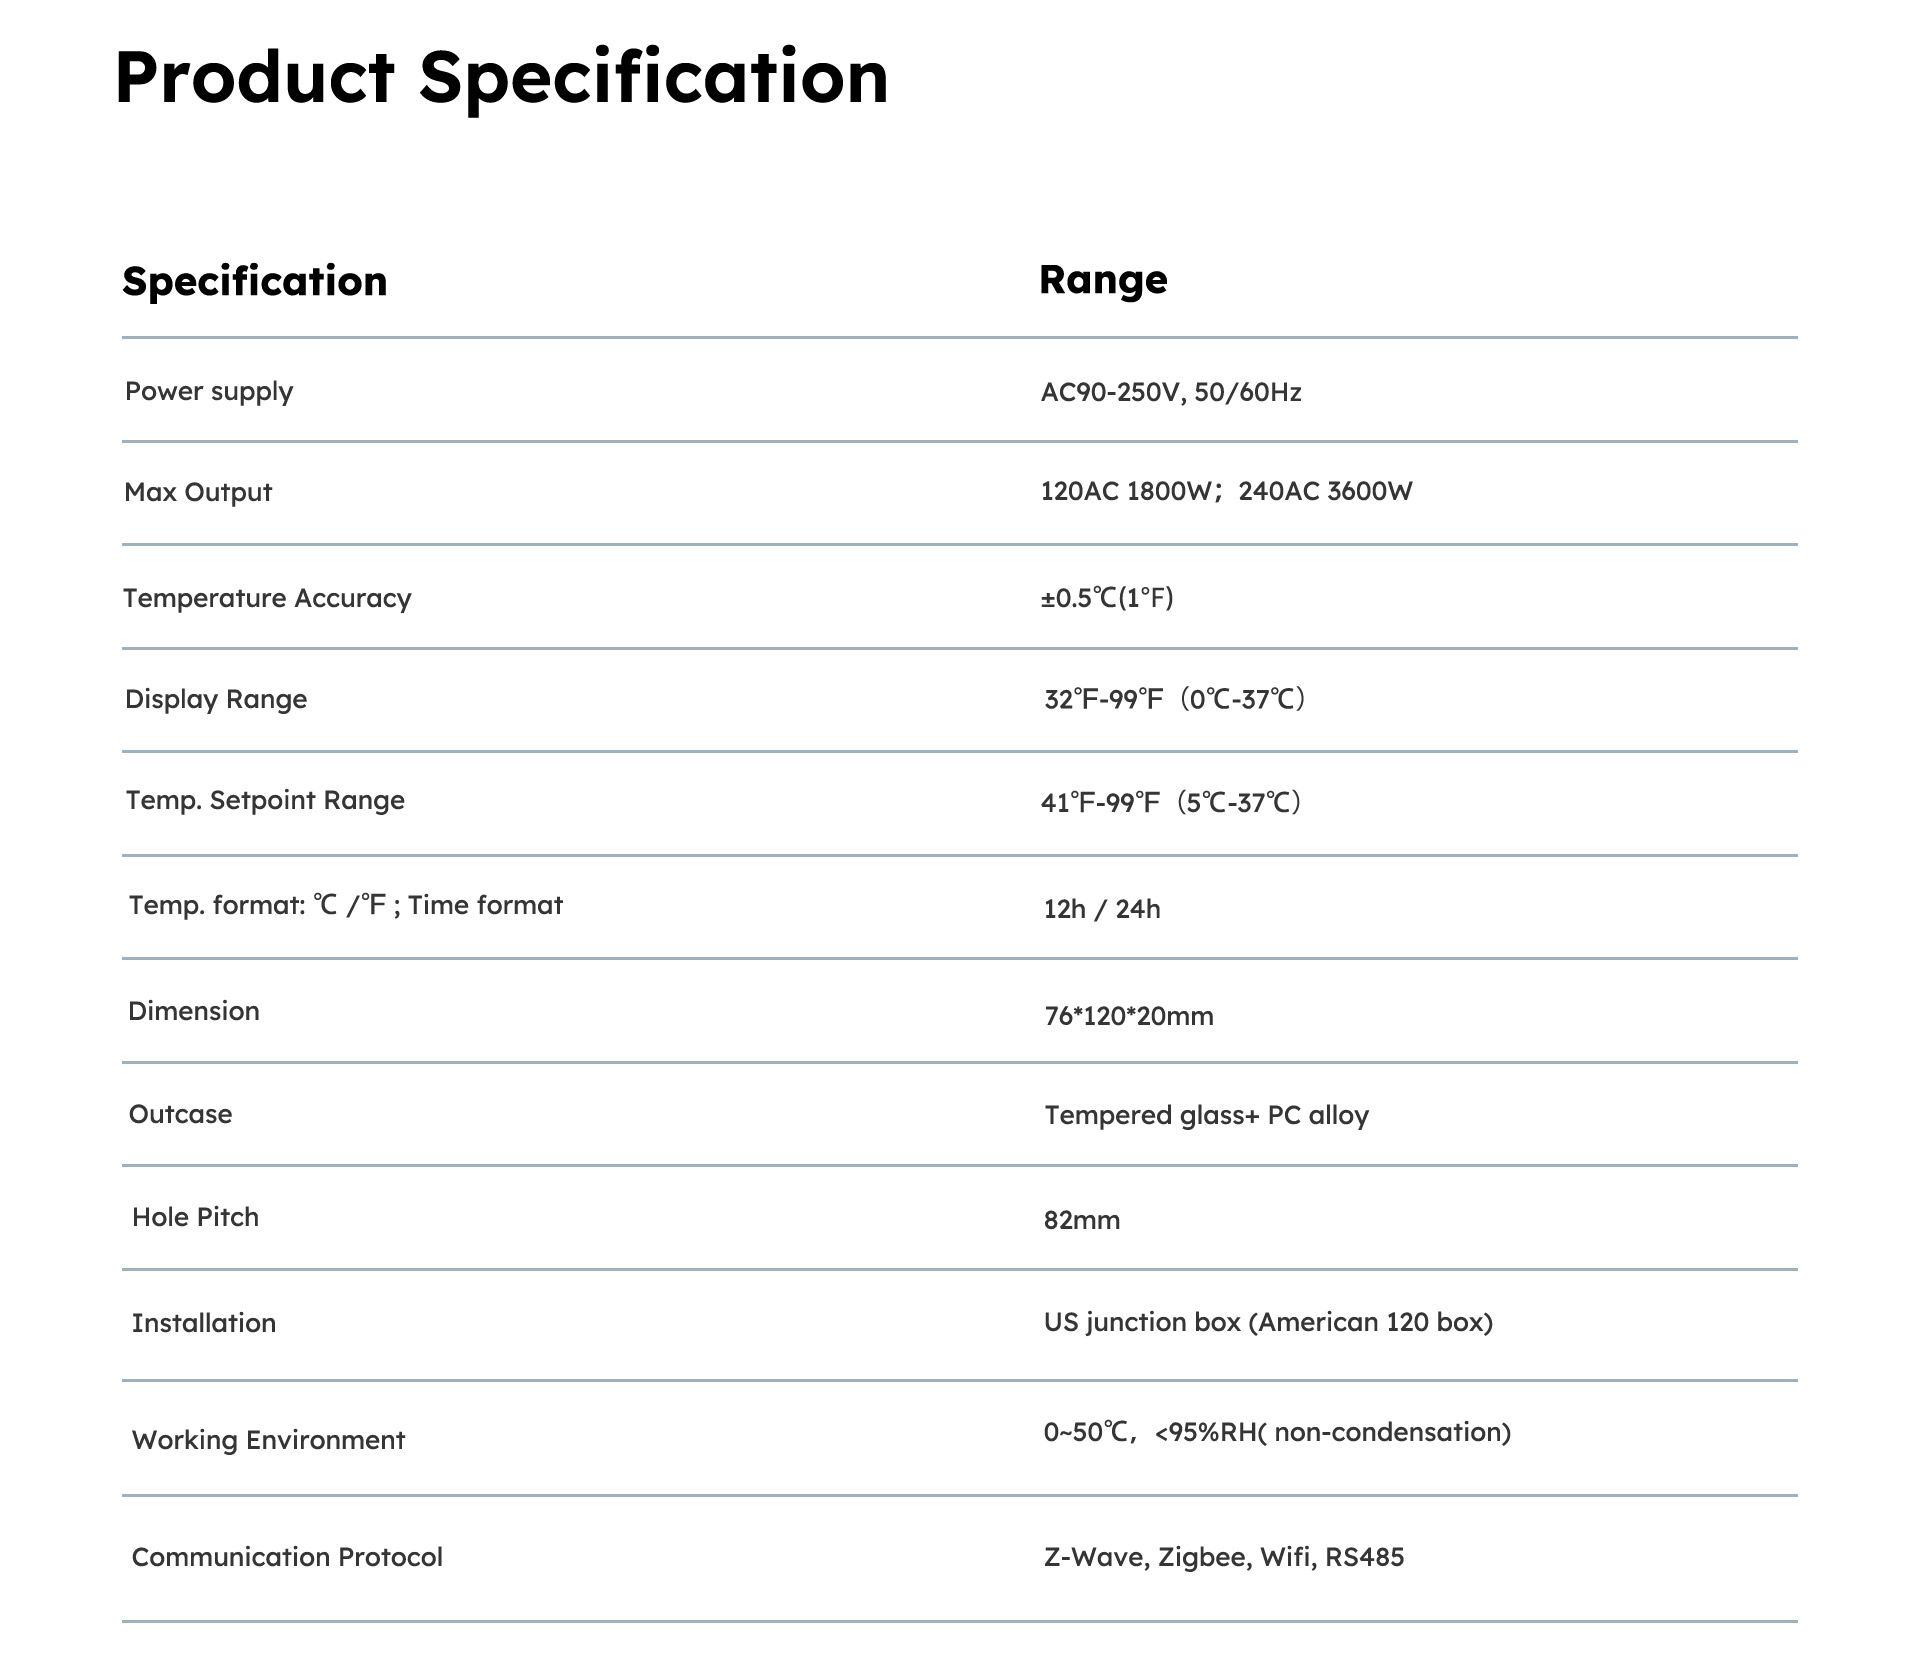Select the Range column header
The height and width of the screenshot is (1675, 1920).
click(x=1103, y=280)
